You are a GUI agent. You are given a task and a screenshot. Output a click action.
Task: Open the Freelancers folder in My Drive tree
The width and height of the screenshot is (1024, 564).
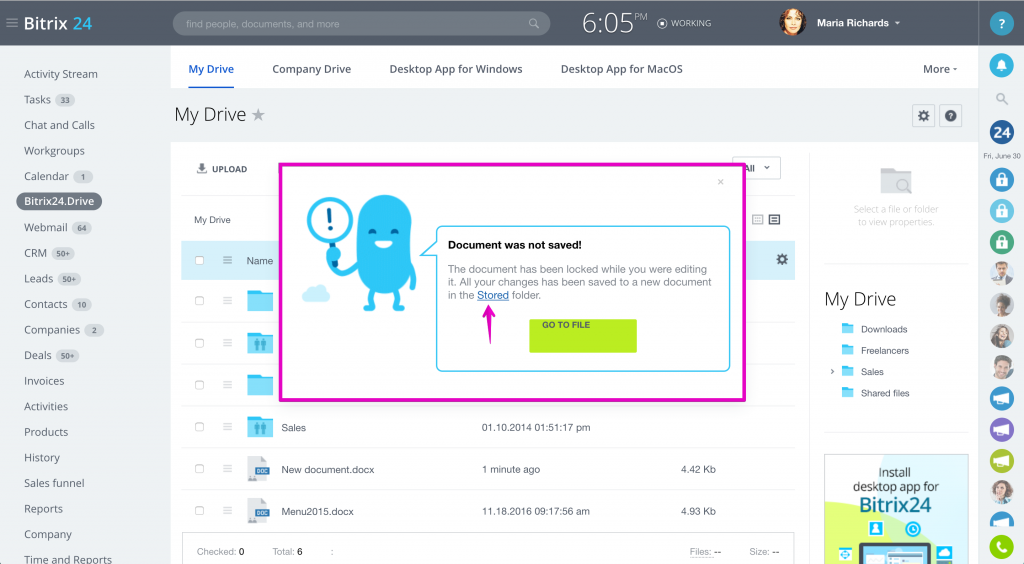(884, 351)
